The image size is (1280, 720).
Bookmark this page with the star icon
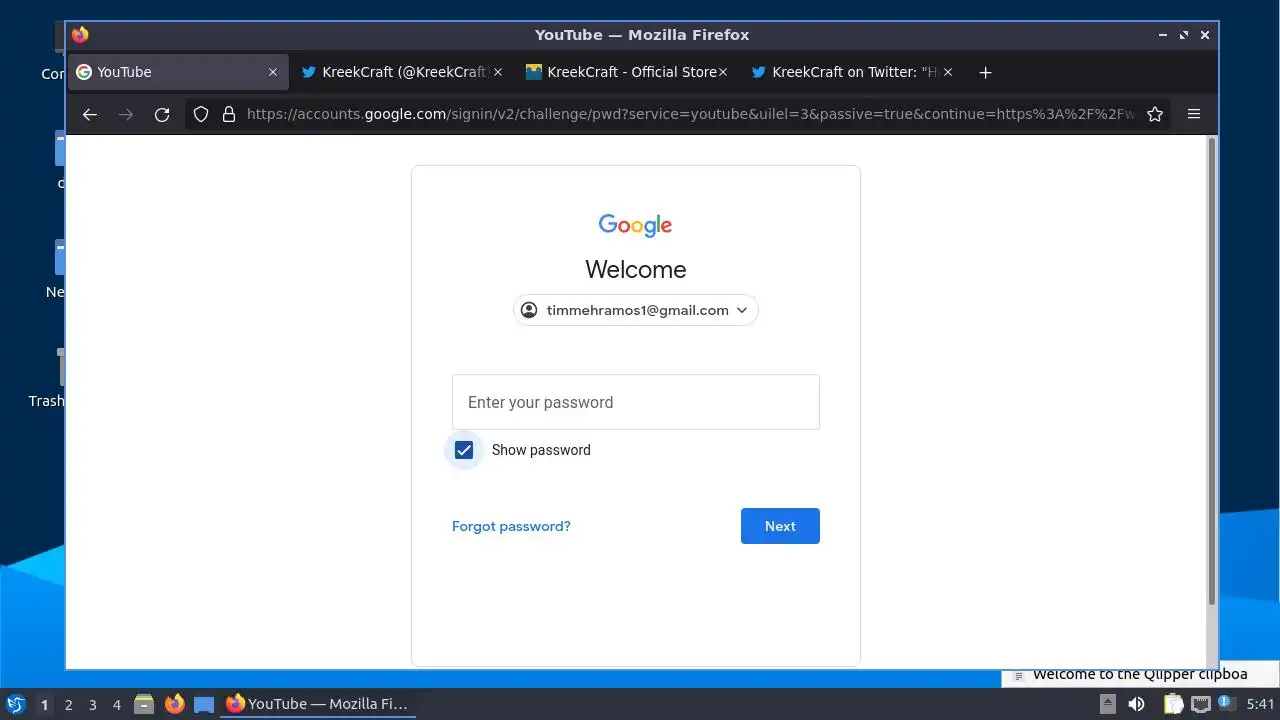tap(1155, 114)
